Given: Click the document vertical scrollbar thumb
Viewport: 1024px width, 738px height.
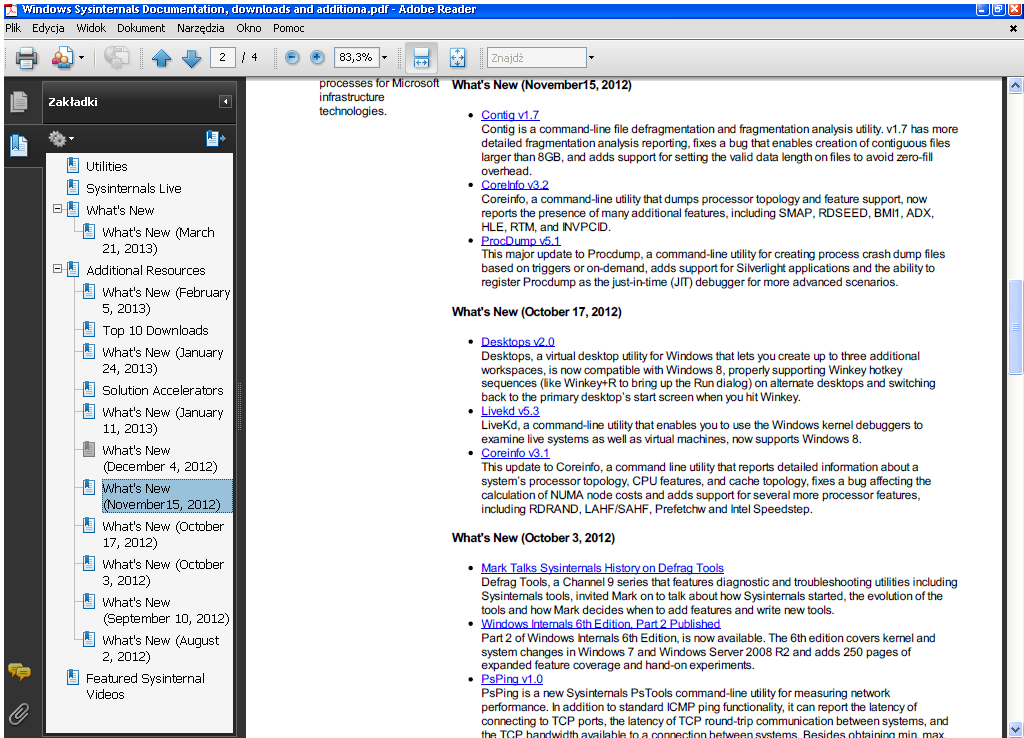Looking at the screenshot, I should (1015, 327).
